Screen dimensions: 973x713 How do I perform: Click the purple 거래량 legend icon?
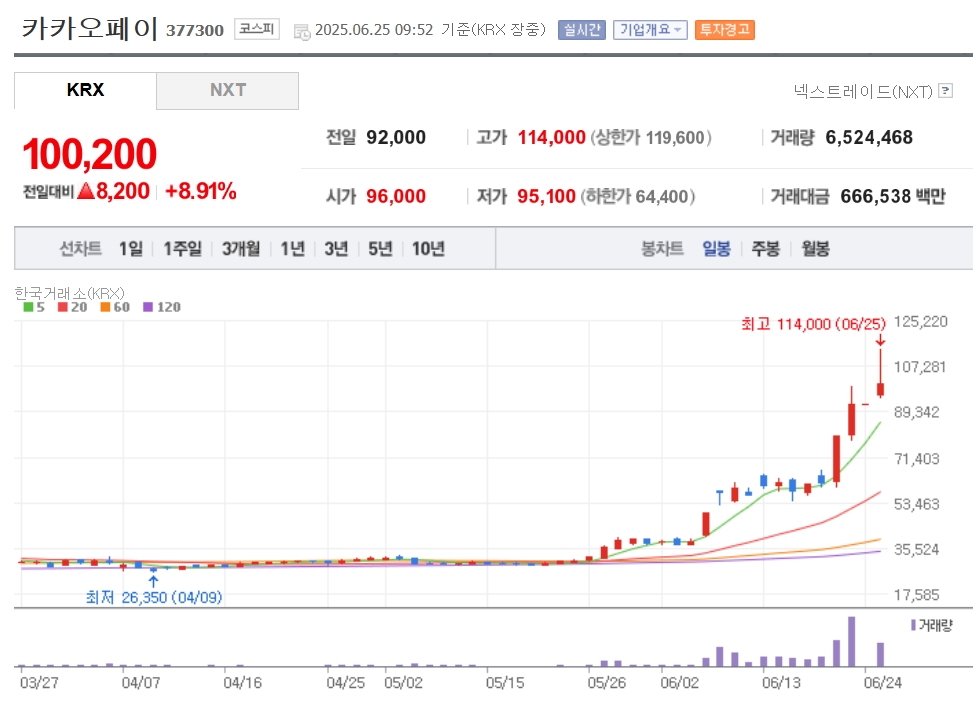[x=913, y=624]
